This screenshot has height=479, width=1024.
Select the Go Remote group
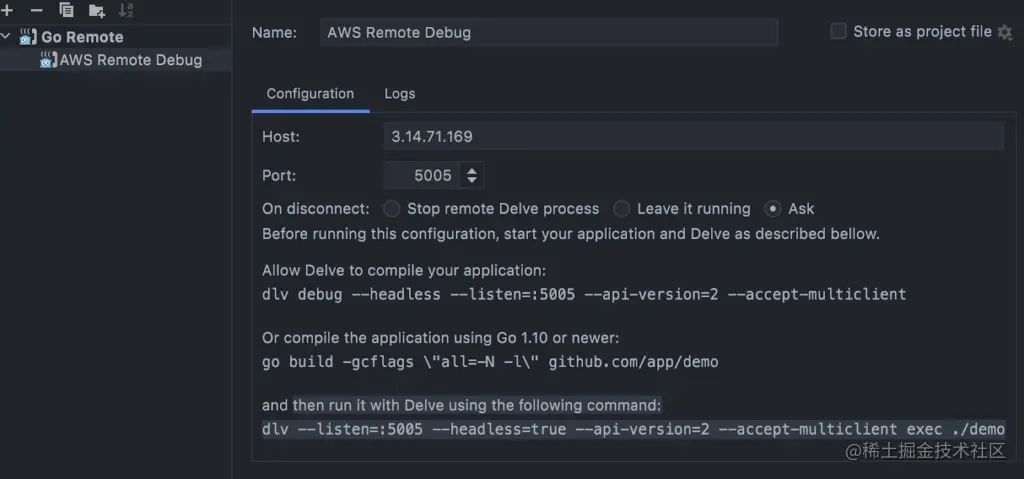tap(82, 37)
